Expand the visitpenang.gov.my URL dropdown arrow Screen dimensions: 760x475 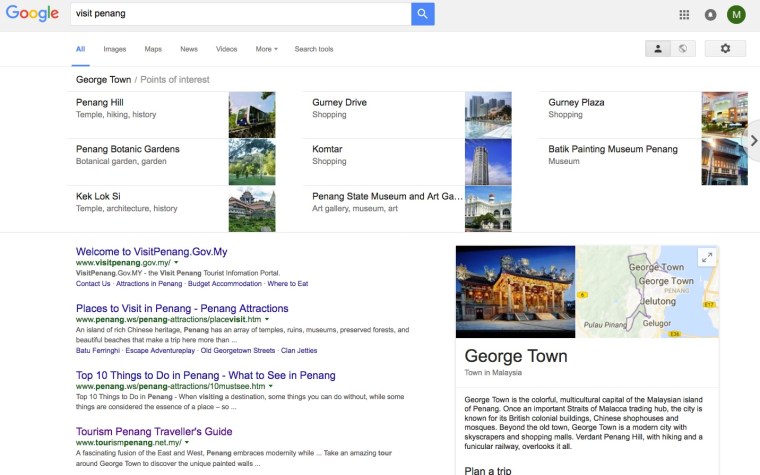pos(176,262)
